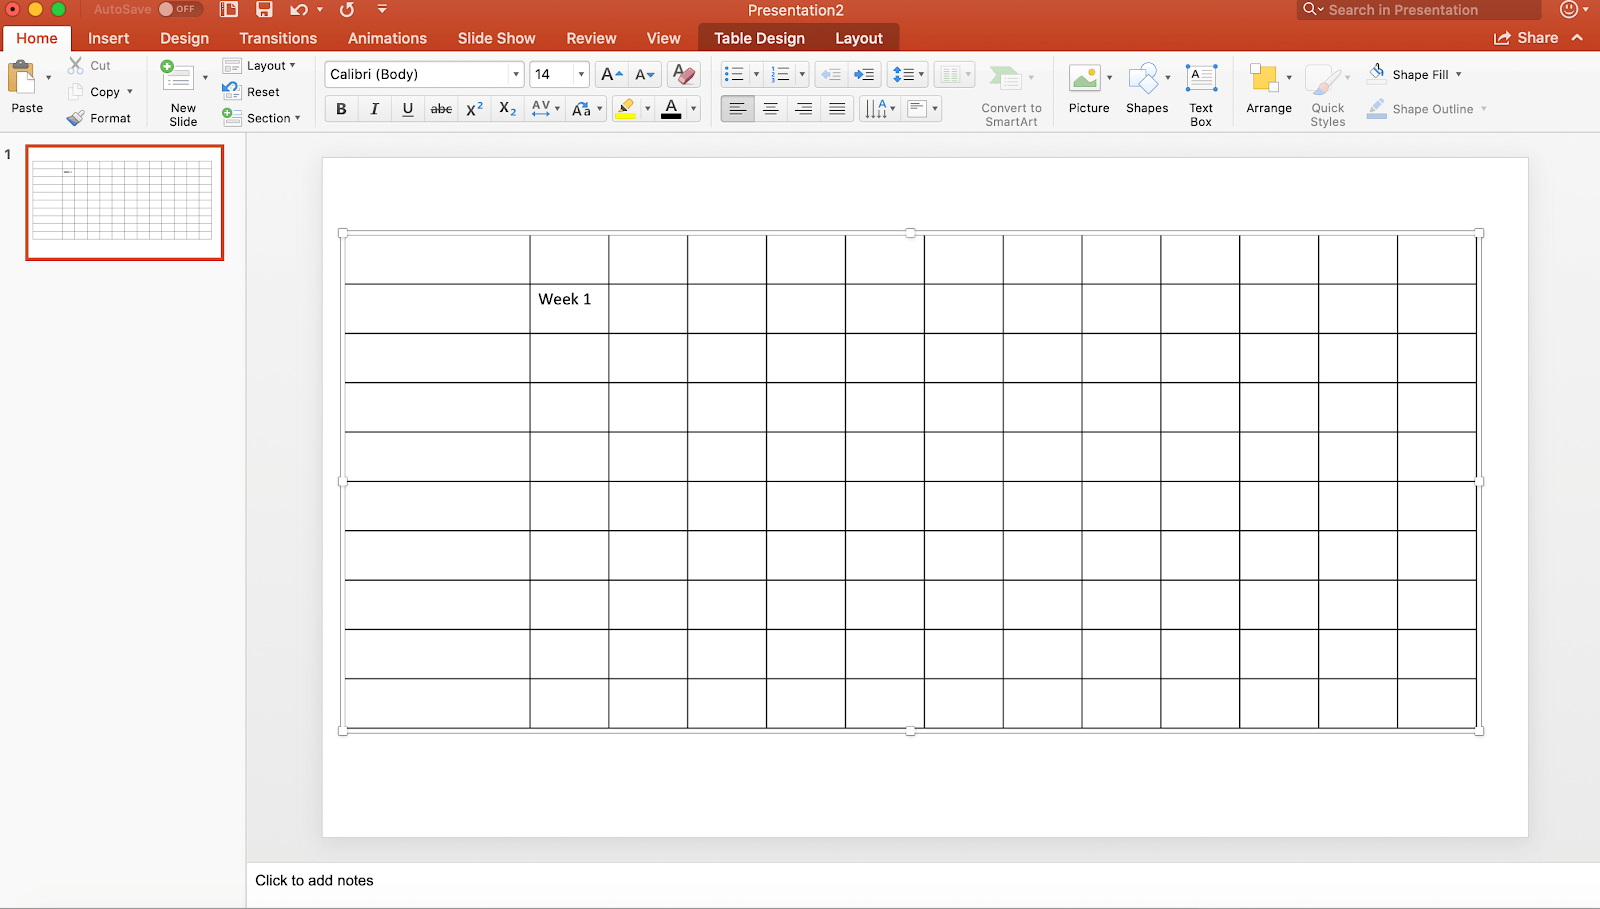Toggle center text alignment

770,109
